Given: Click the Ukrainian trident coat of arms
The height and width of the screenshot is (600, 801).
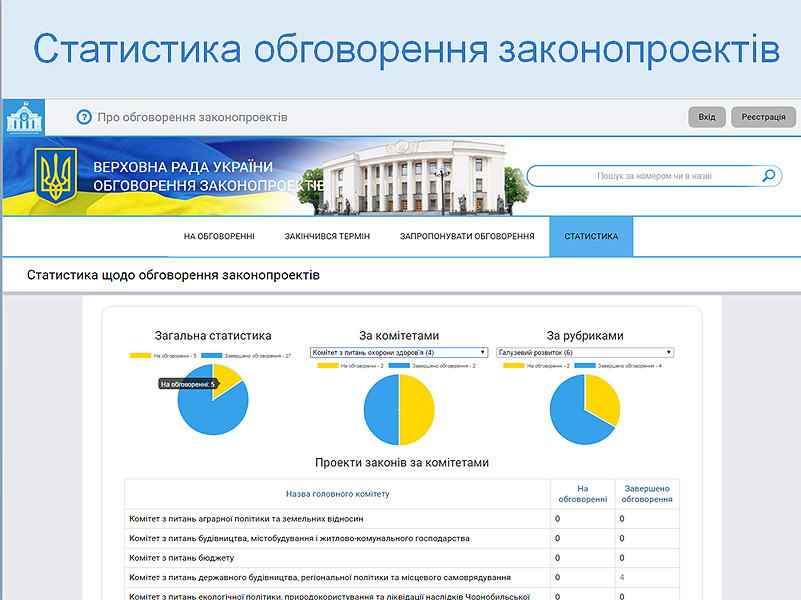Looking at the screenshot, I should tap(56, 176).
